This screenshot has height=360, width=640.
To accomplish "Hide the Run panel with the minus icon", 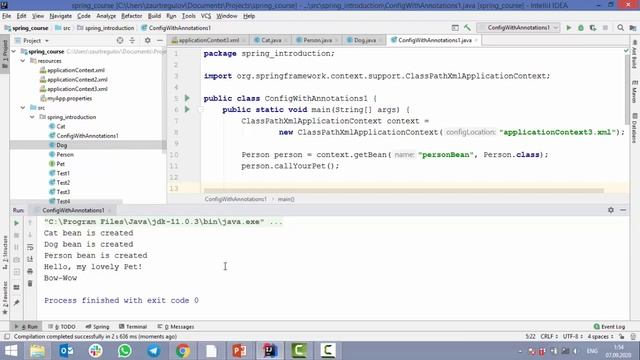I will coord(623,210).
